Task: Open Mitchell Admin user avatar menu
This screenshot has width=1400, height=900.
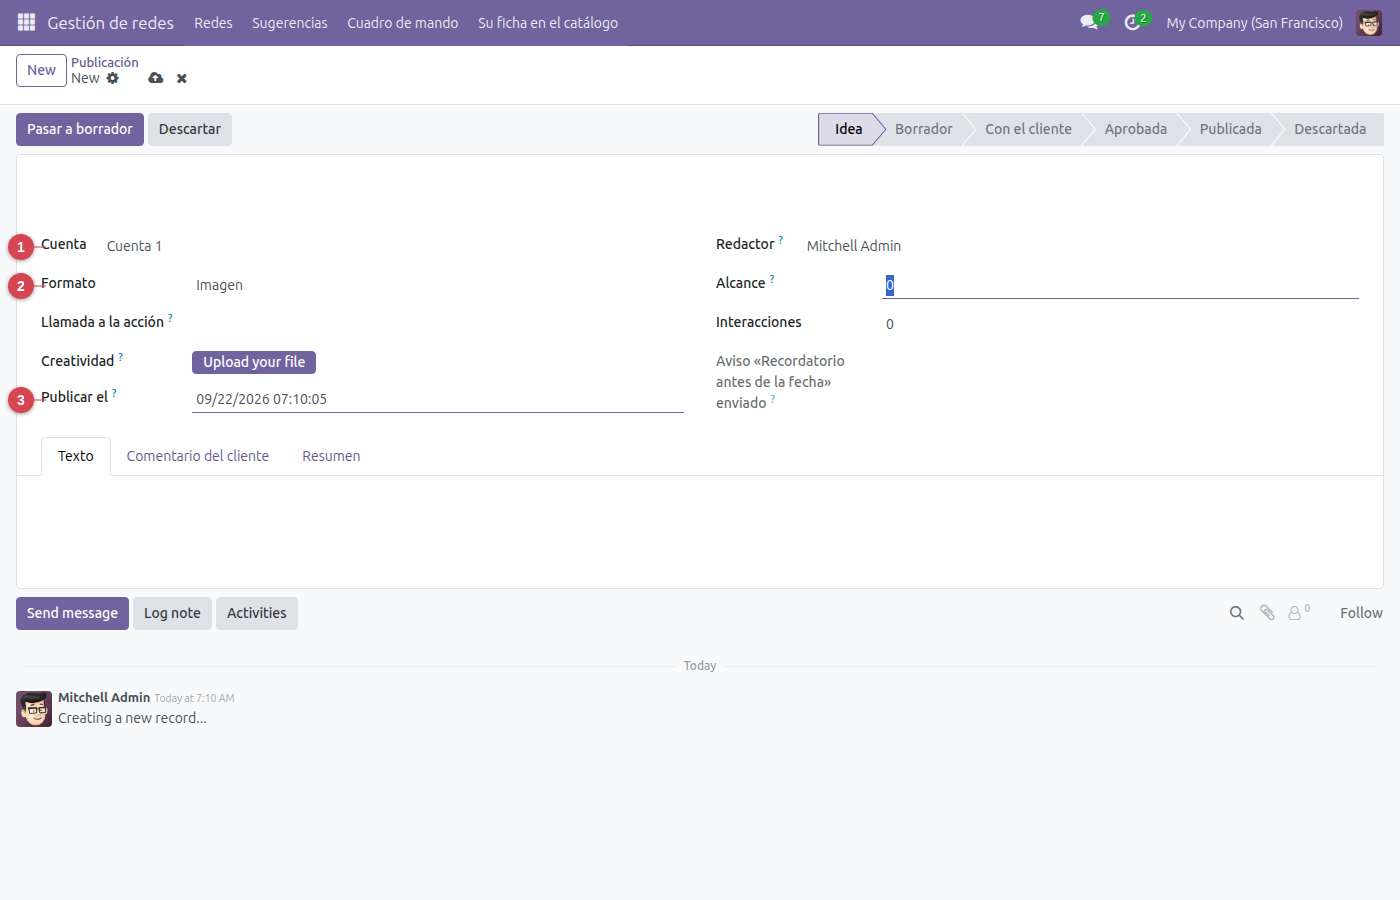Action: [1369, 22]
